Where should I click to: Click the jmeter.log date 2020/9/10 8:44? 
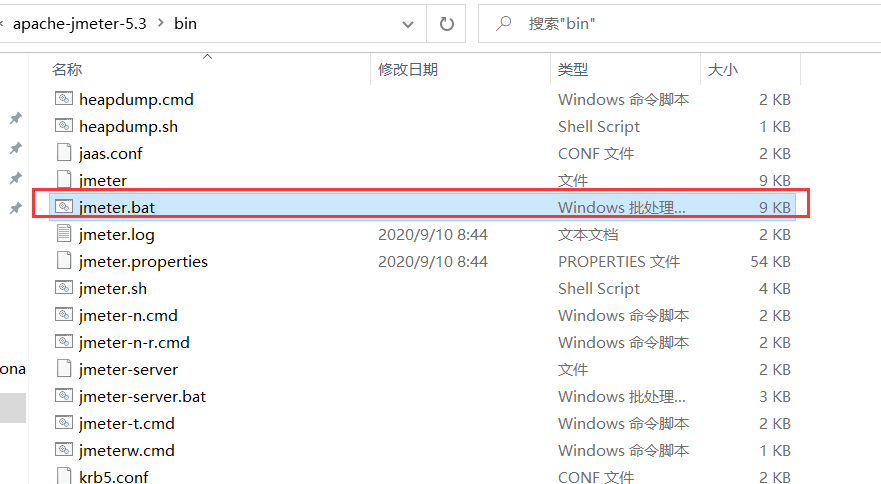click(433, 234)
